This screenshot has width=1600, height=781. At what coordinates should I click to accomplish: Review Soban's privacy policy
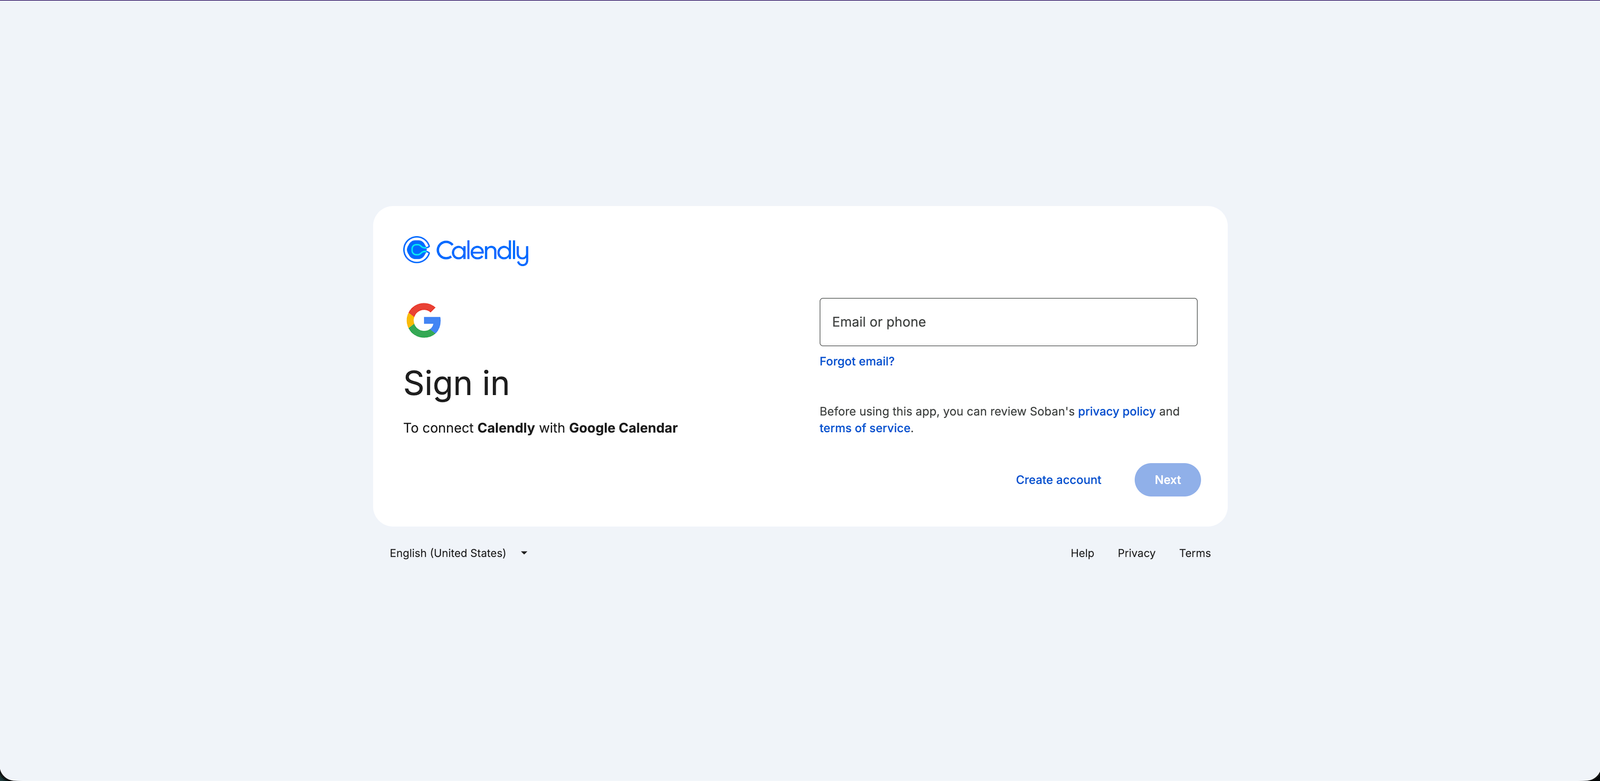click(x=1116, y=410)
